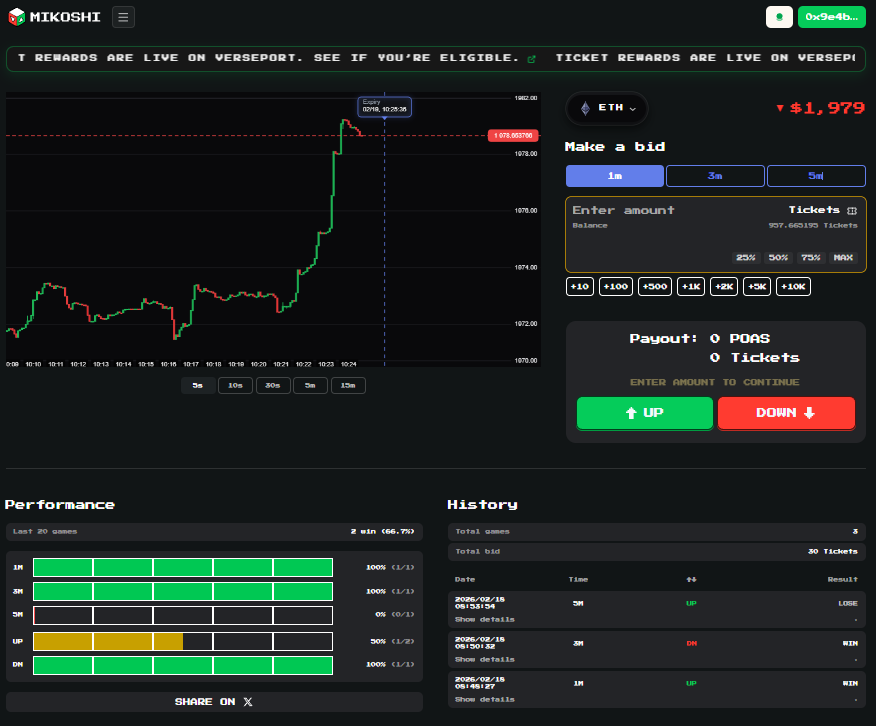The width and height of the screenshot is (876, 726).
Task: Click the Last 20 games win rate row
Action: coord(214,532)
